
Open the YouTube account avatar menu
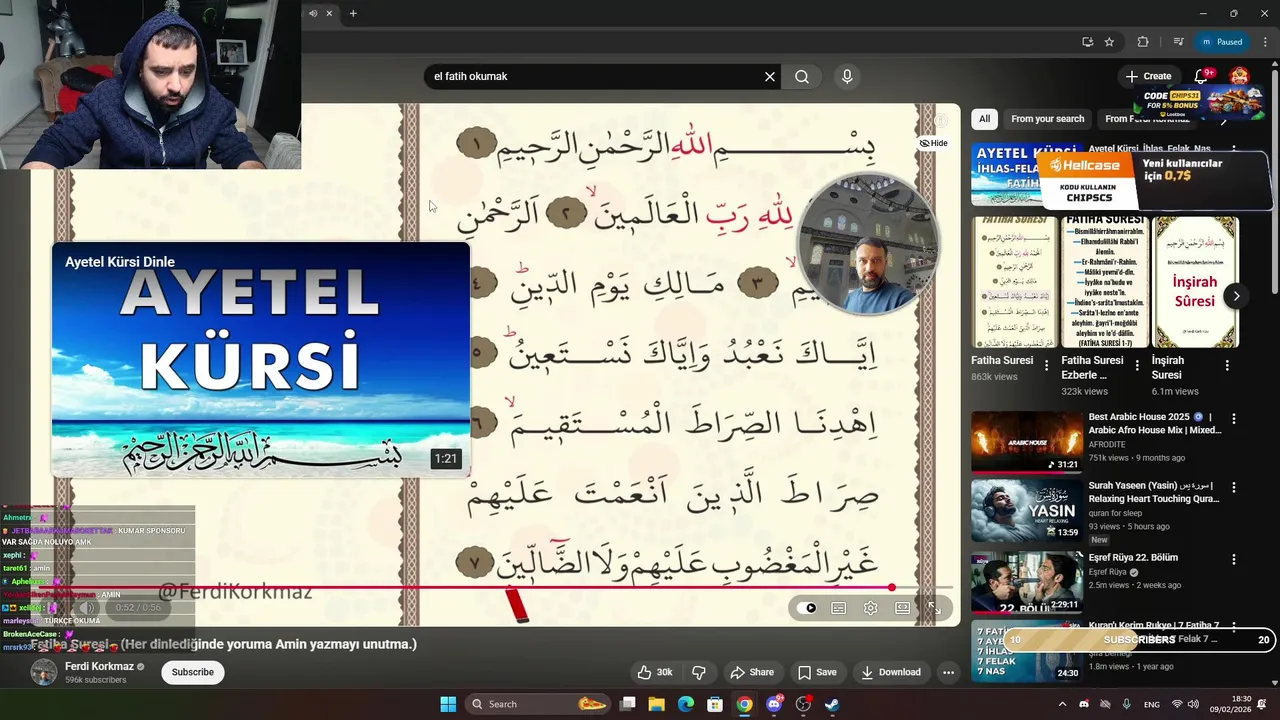1239,76
